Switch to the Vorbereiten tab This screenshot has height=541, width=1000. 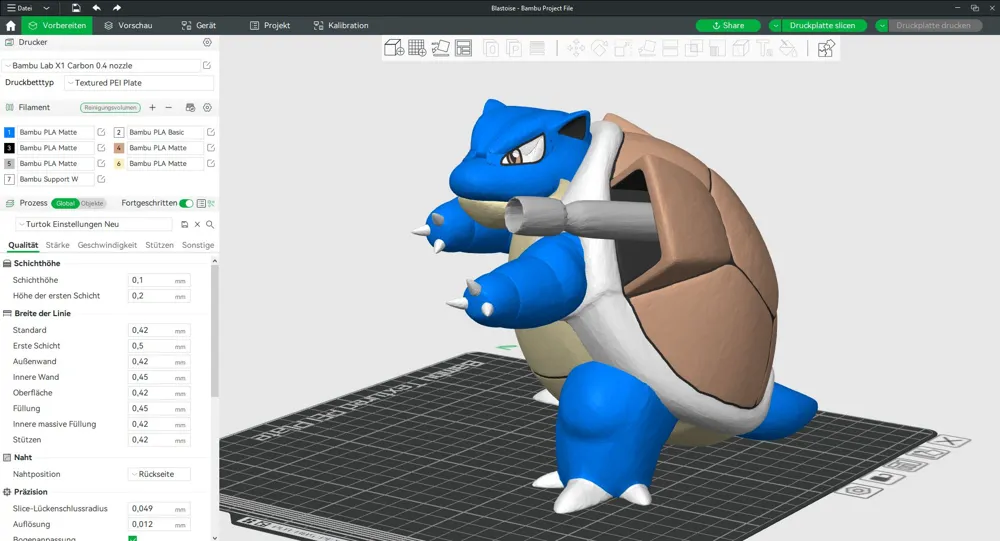(x=57, y=26)
